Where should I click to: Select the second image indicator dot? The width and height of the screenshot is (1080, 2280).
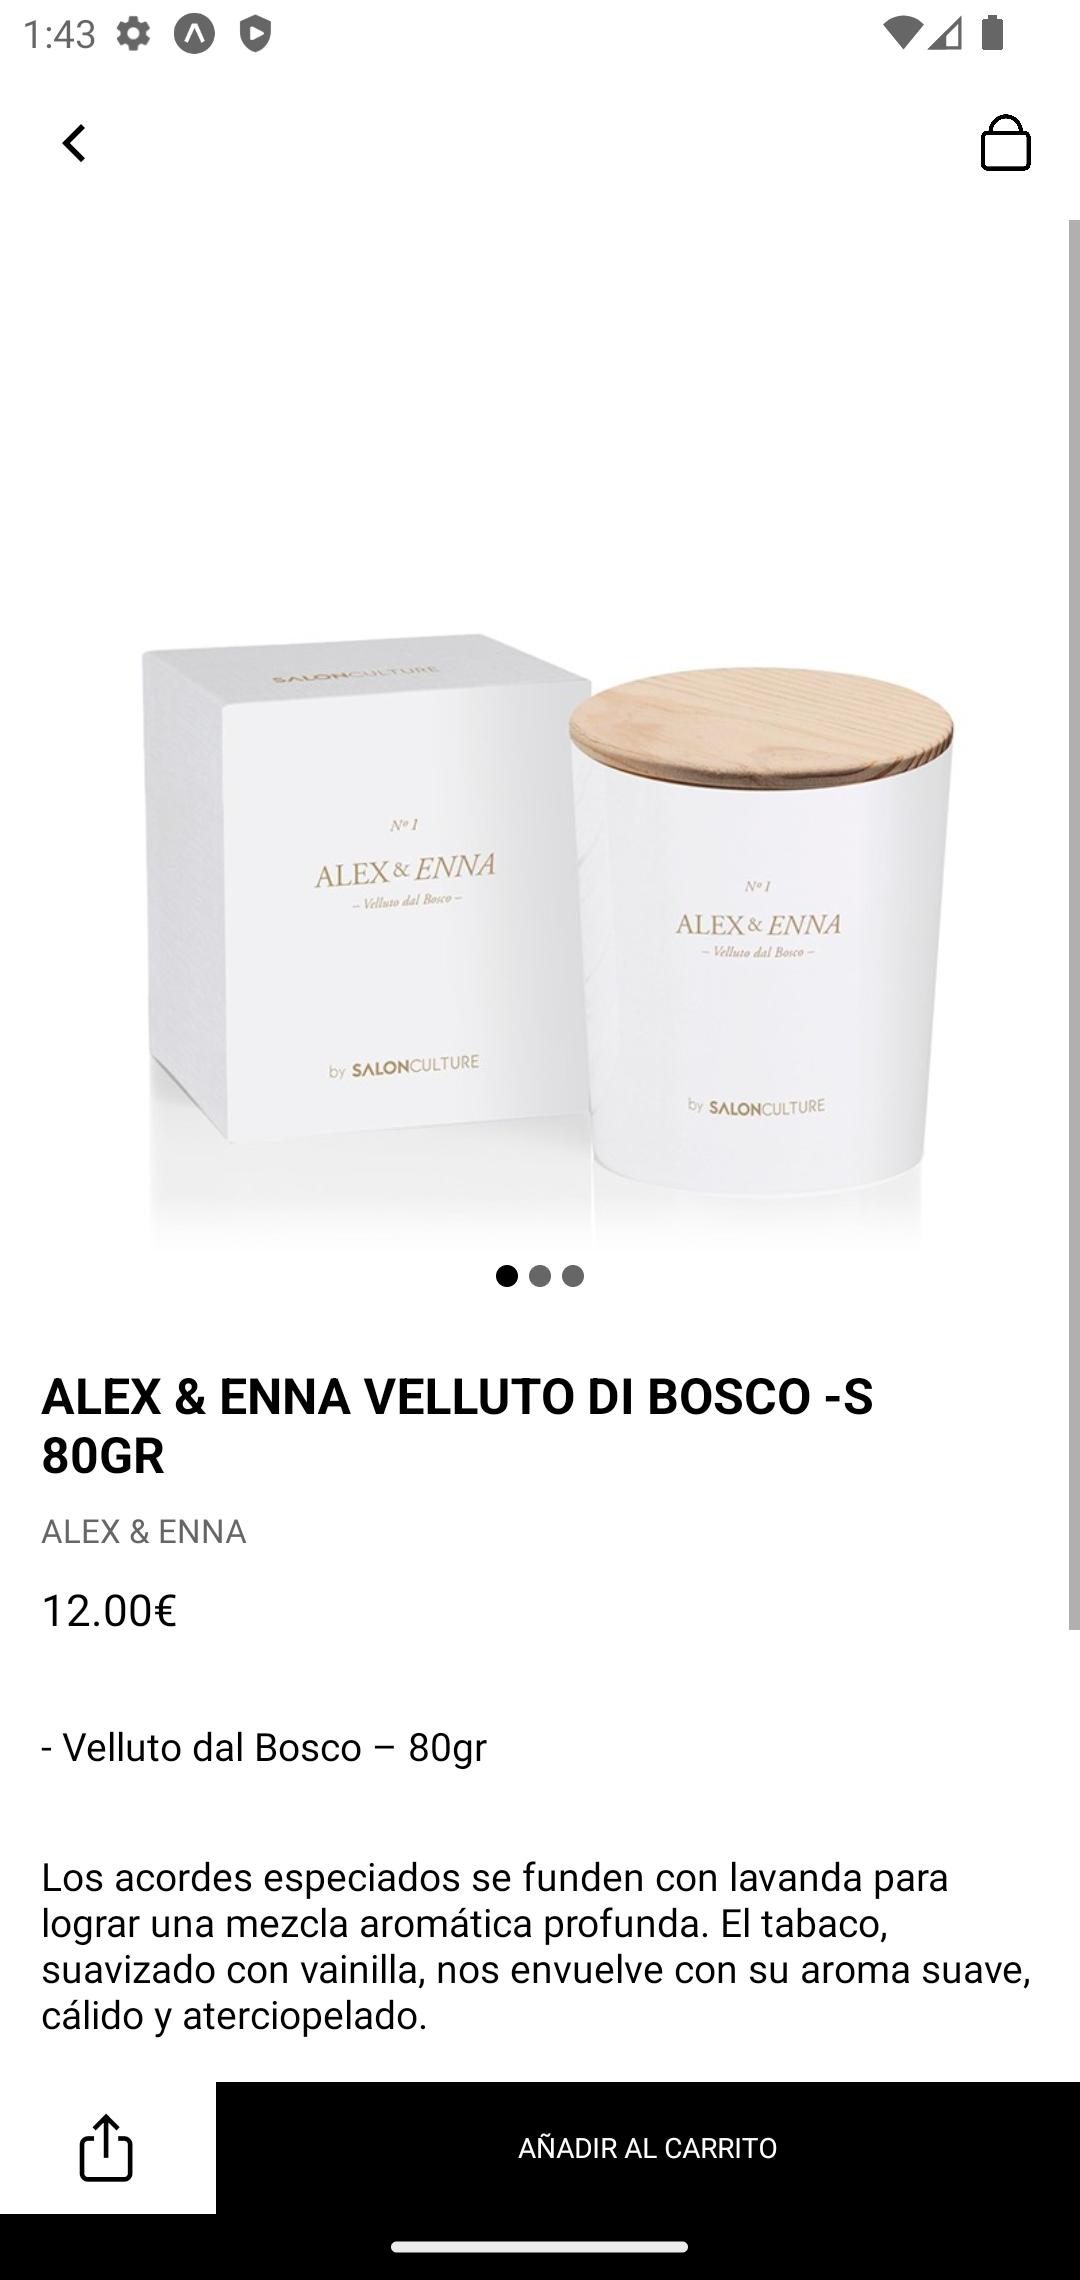[x=540, y=1276]
